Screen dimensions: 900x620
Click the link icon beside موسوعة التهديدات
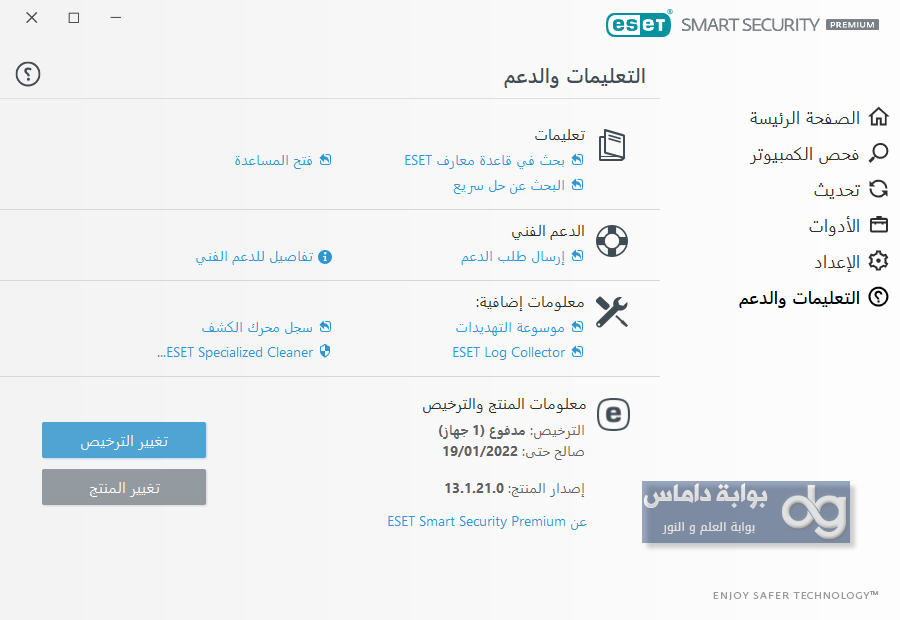tap(577, 327)
